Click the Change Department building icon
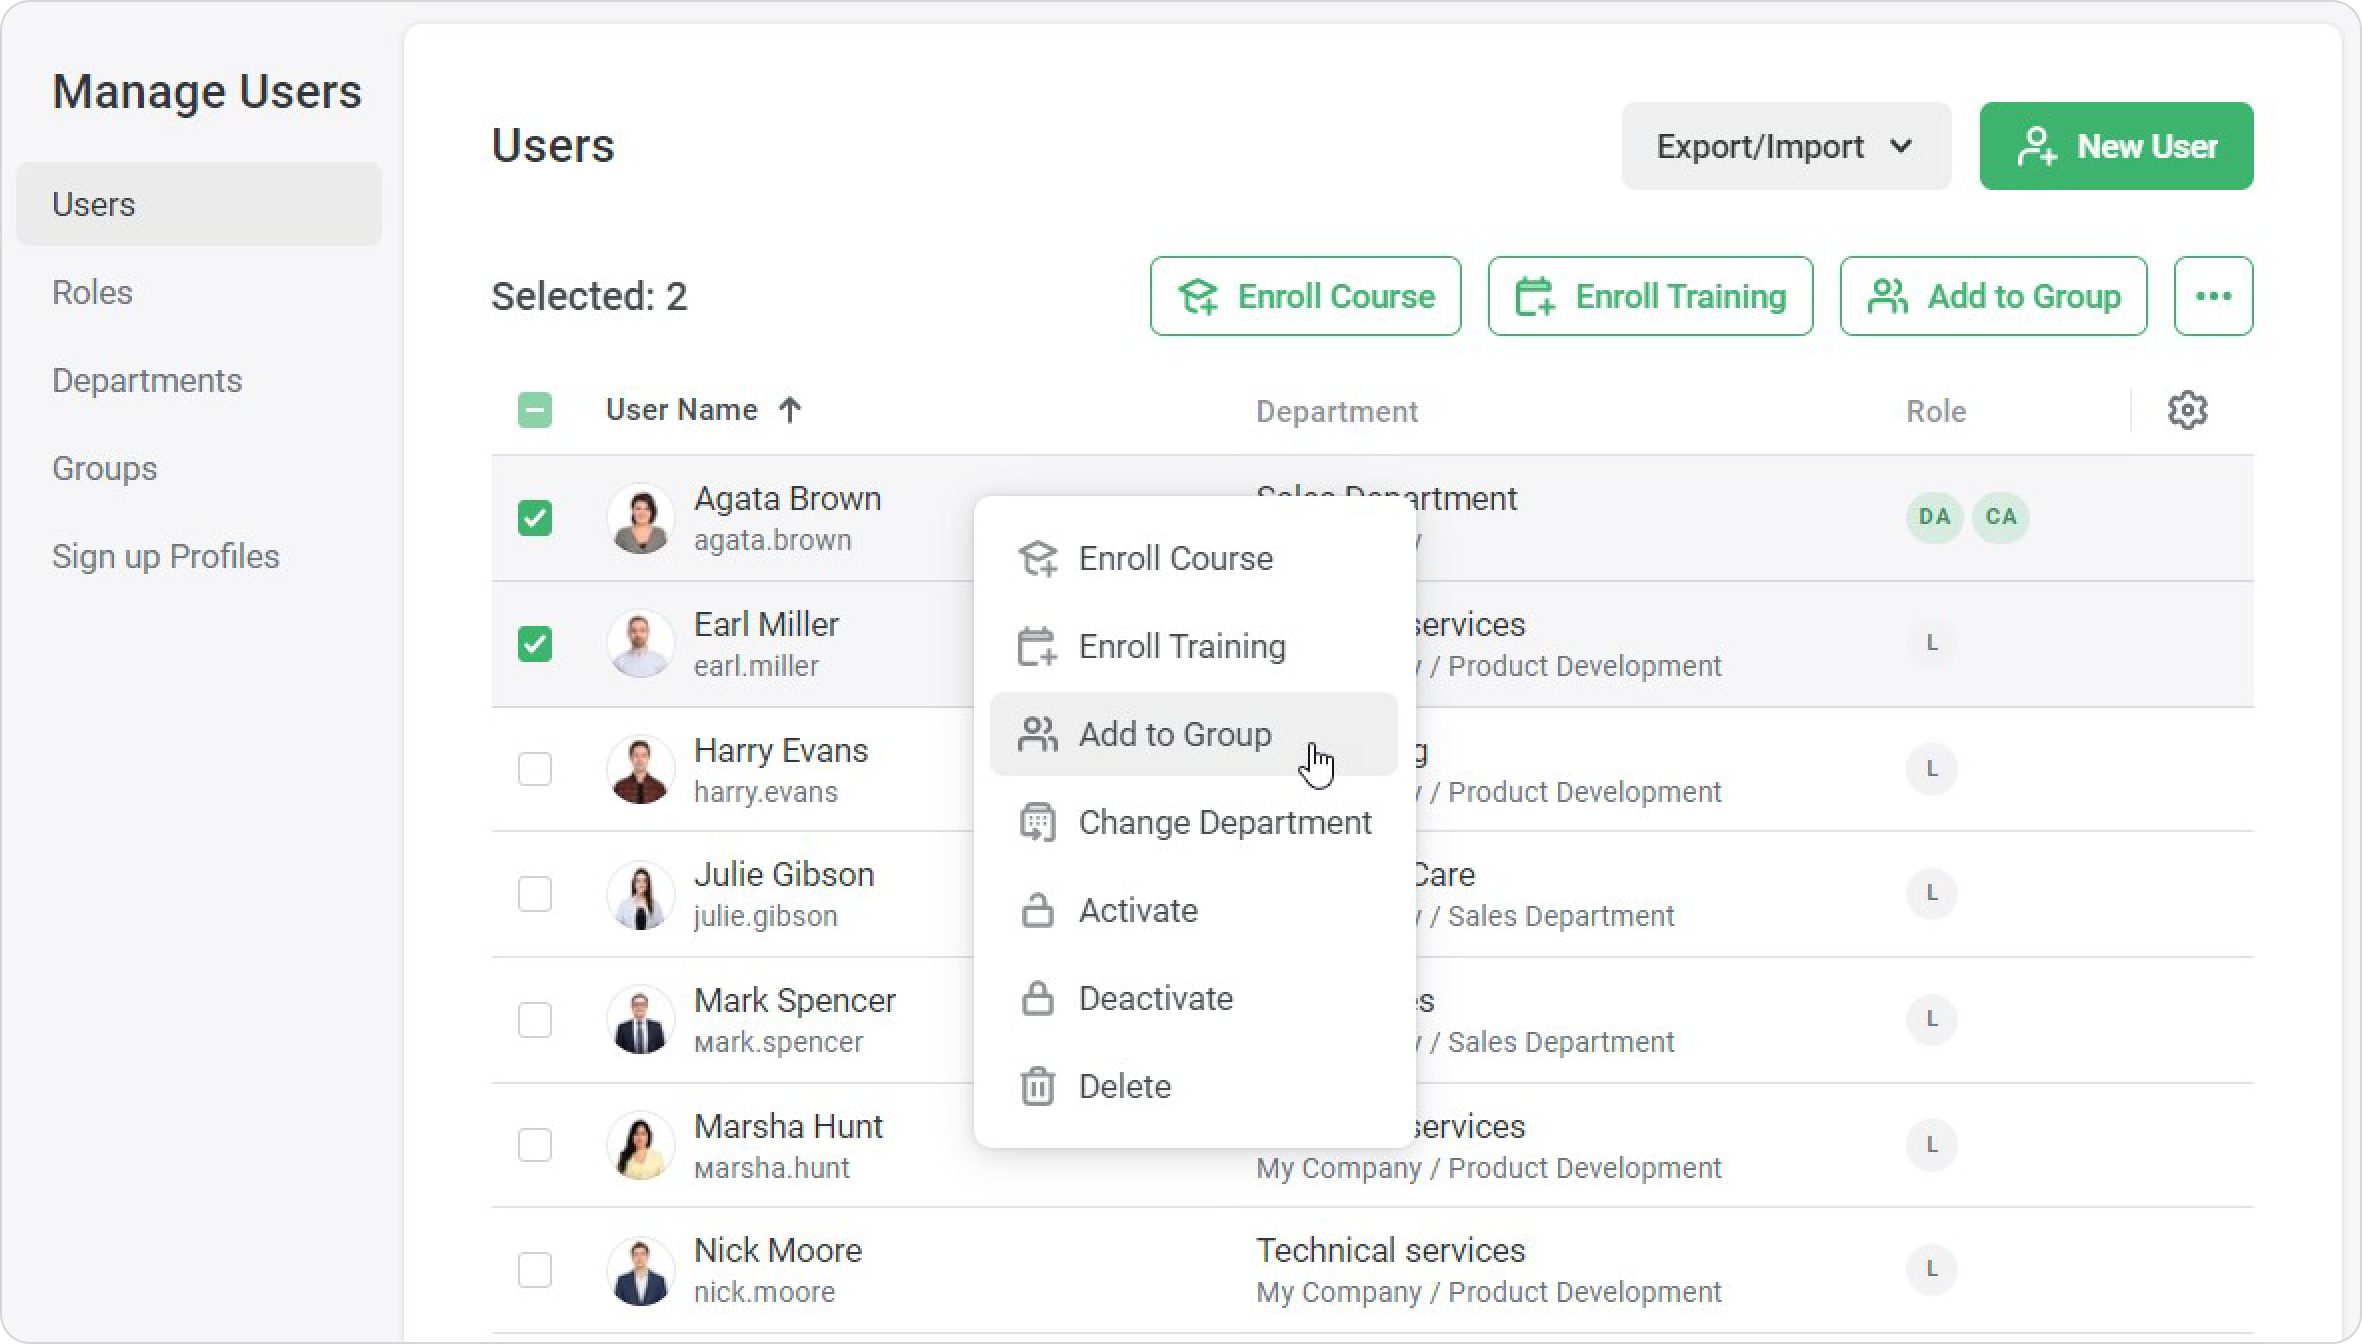The height and width of the screenshot is (1344, 2362). 1037,822
